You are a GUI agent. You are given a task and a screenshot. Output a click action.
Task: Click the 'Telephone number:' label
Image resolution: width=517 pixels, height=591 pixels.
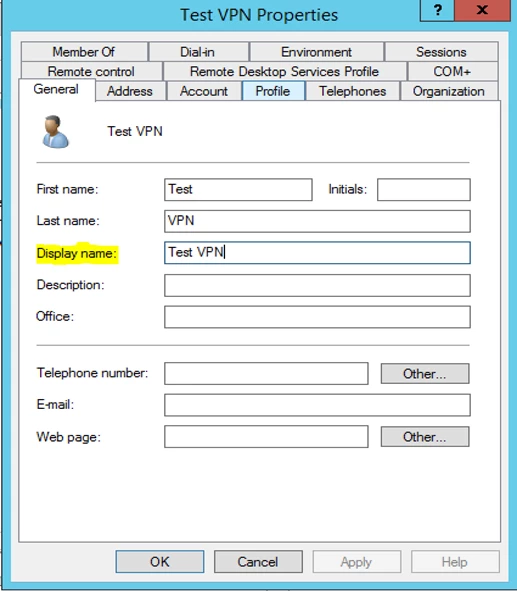point(92,373)
